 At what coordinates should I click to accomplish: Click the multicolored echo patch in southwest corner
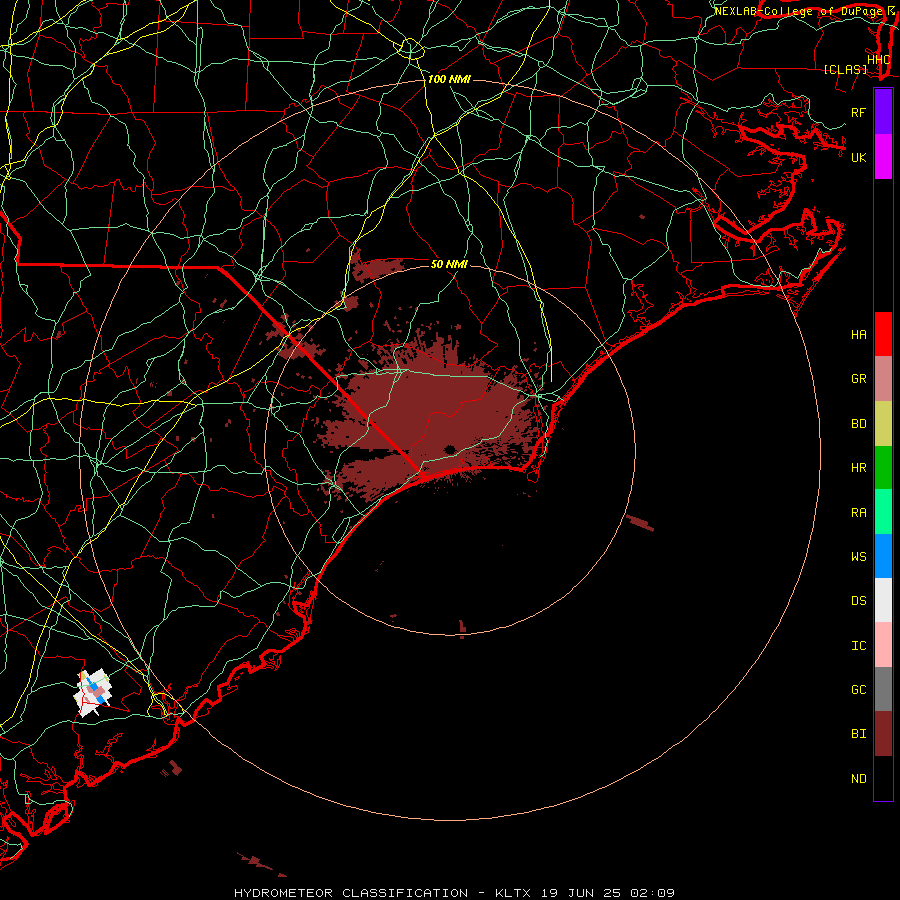coord(92,693)
